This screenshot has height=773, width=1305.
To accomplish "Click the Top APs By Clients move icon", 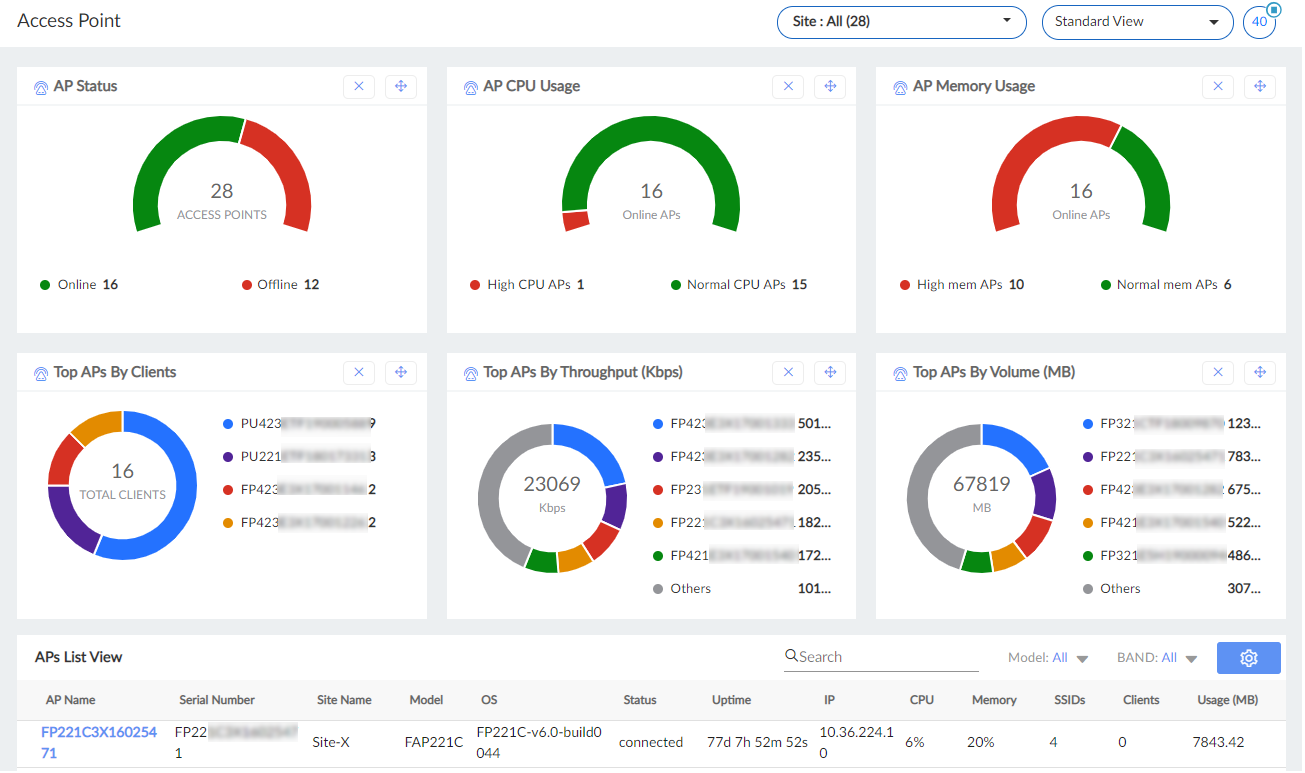I will click(401, 372).
